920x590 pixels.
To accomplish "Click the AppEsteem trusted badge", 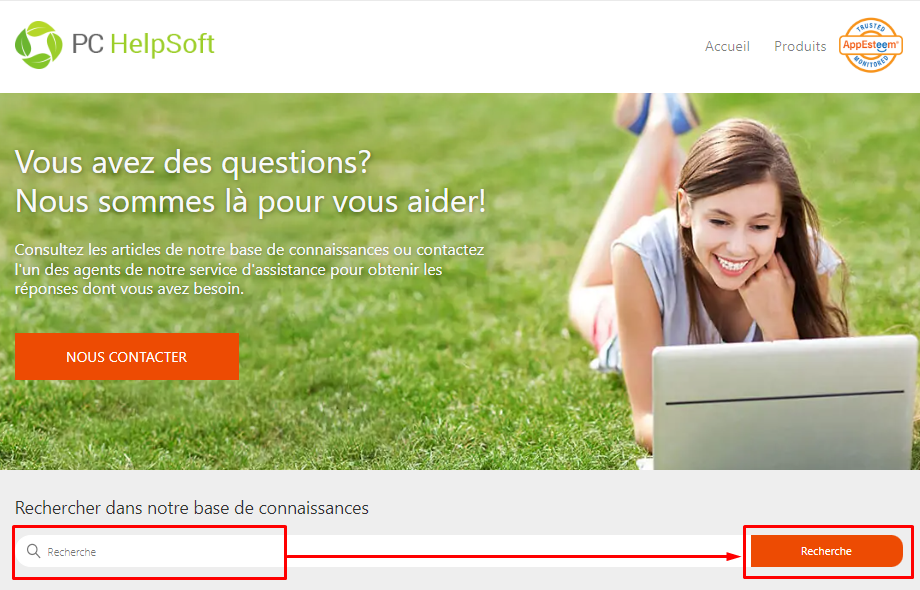I will (871, 45).
